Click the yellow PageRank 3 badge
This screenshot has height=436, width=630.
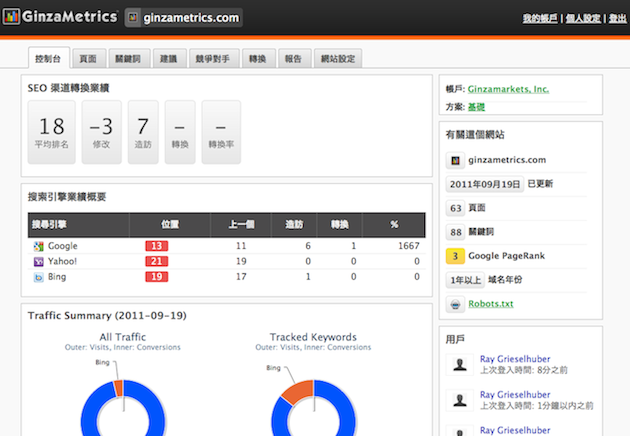click(x=455, y=256)
